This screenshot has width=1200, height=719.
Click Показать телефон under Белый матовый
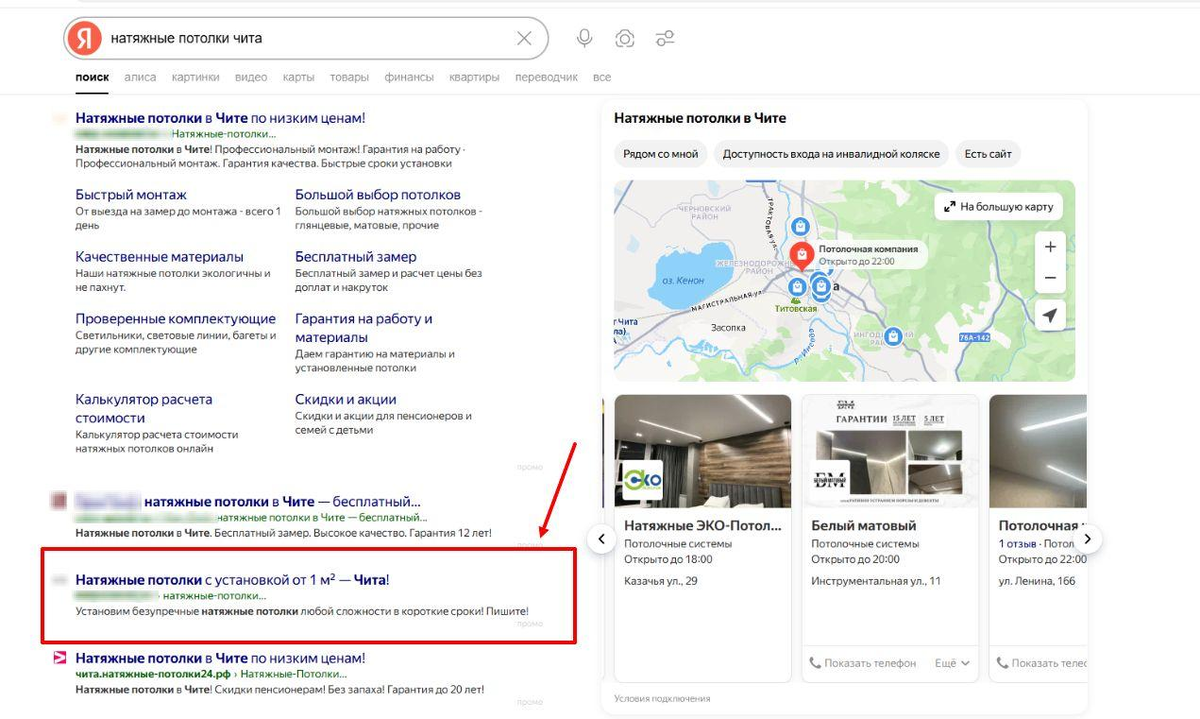[862, 663]
